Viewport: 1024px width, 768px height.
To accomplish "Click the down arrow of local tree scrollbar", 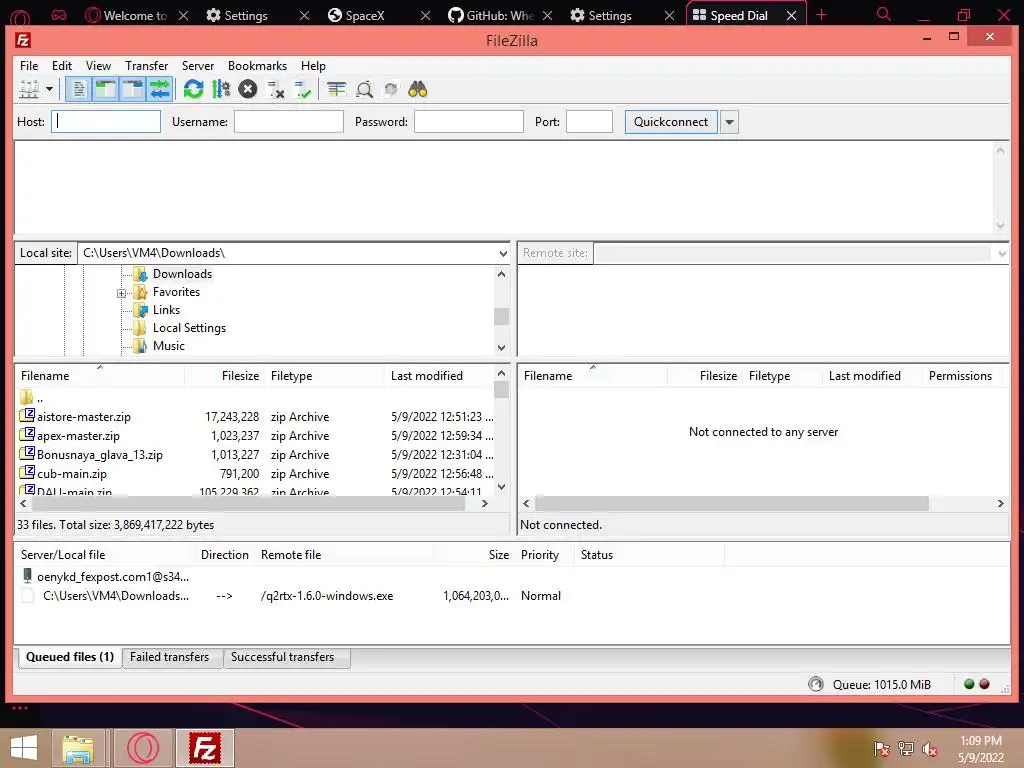I will [x=502, y=347].
